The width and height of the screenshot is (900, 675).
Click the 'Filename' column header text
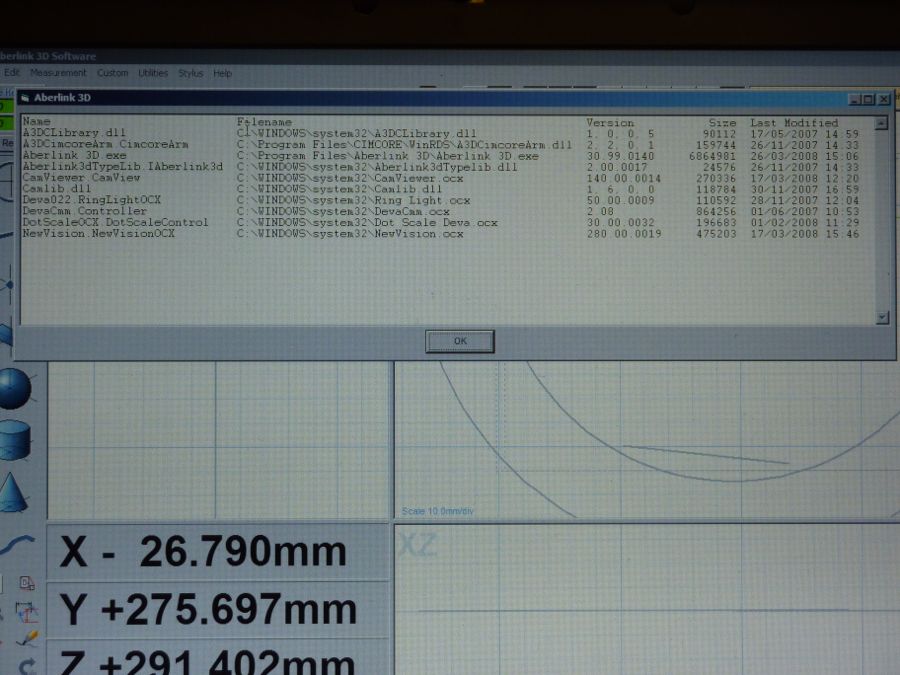point(264,122)
